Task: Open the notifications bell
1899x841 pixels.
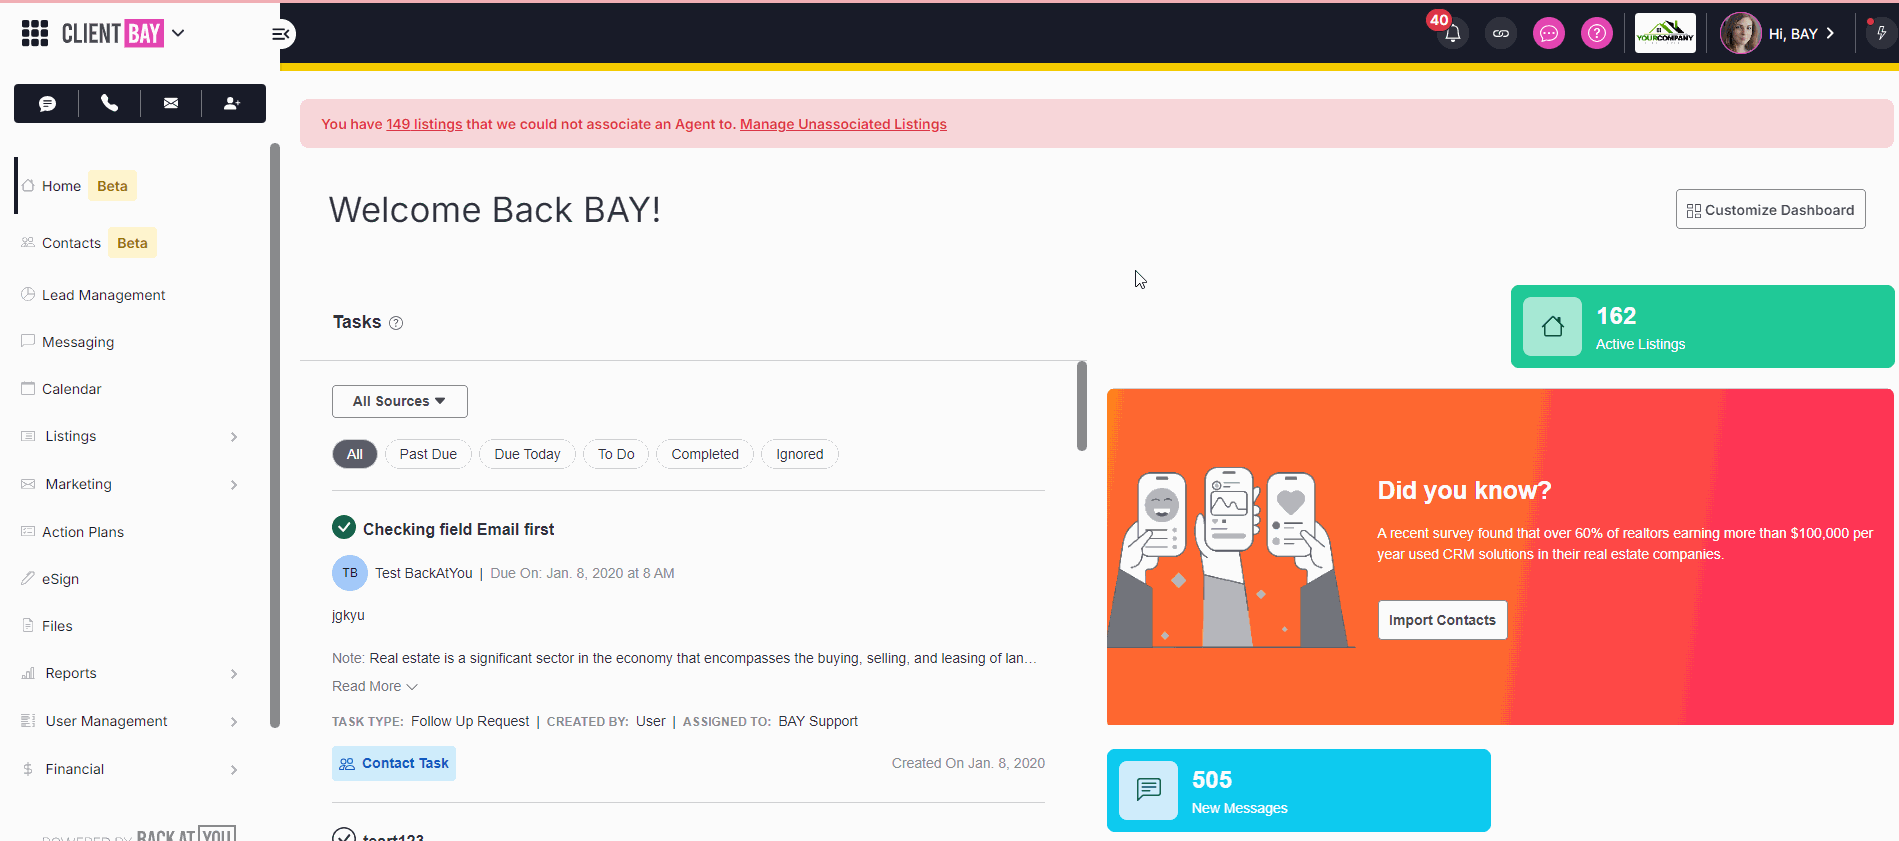Action: click(x=1453, y=33)
